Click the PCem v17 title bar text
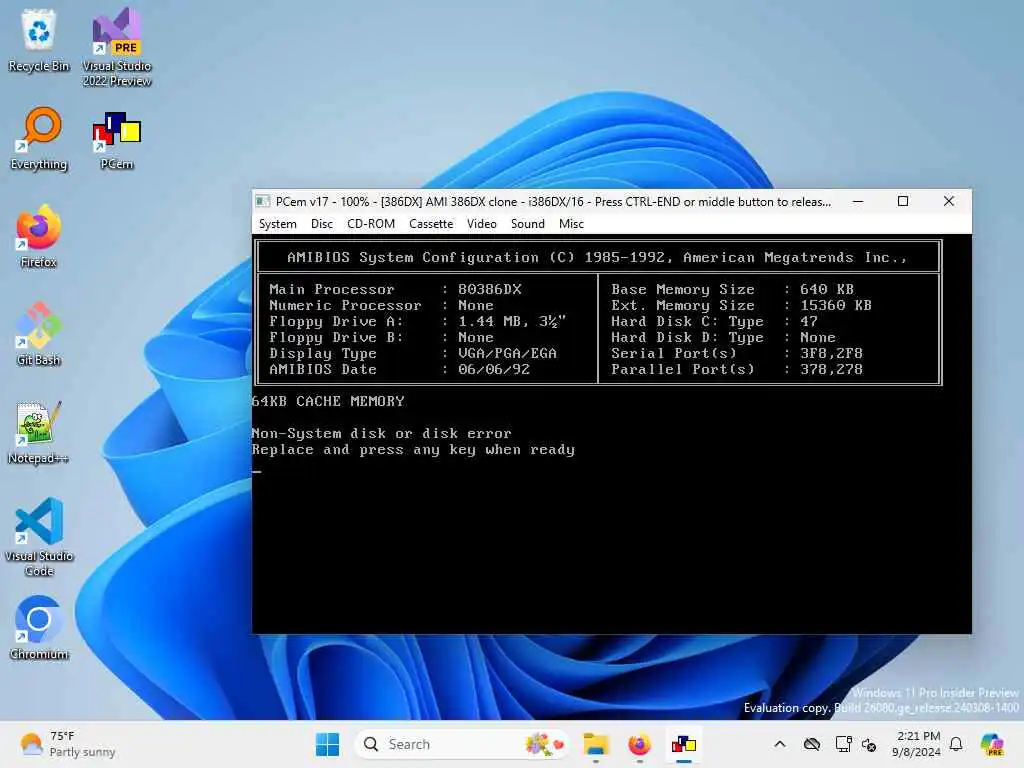Viewport: 1024px width, 768px height. 553,202
